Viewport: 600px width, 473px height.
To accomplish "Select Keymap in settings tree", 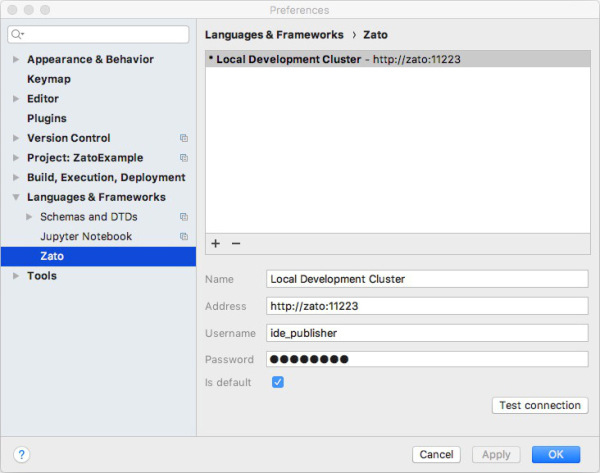I will point(49,79).
